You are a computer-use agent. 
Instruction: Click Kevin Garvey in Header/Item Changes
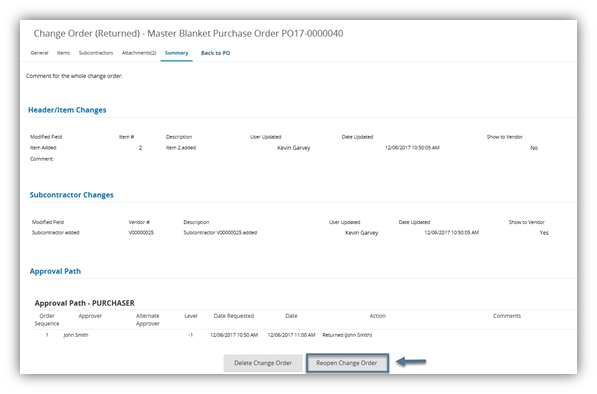click(x=294, y=148)
